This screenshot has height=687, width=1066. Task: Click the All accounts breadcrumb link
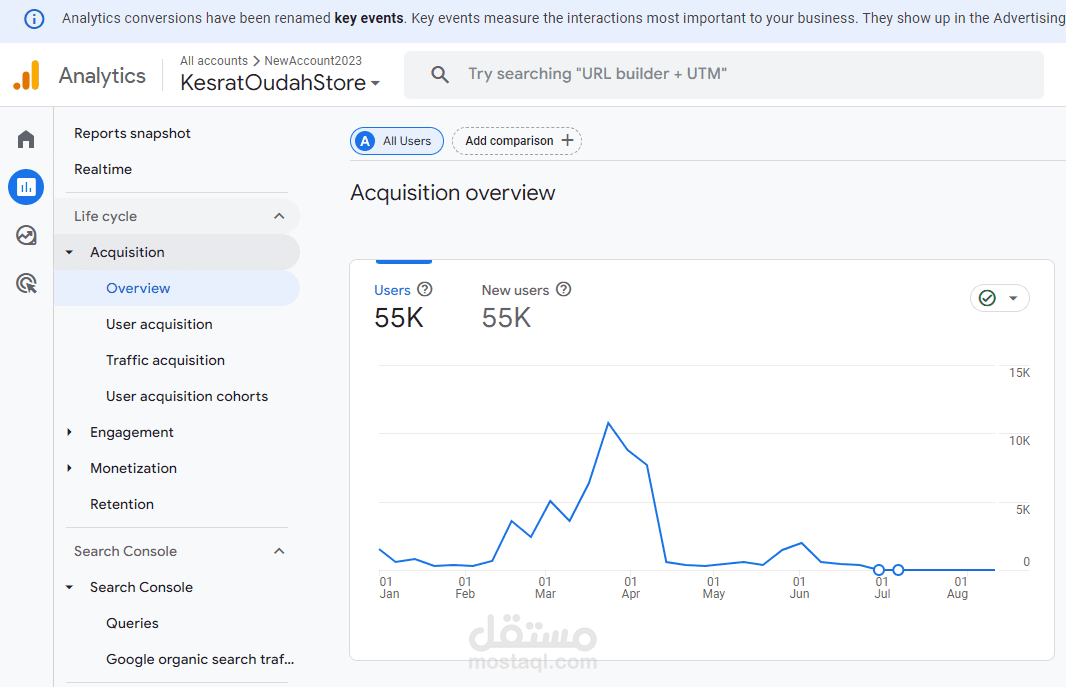tap(213, 60)
